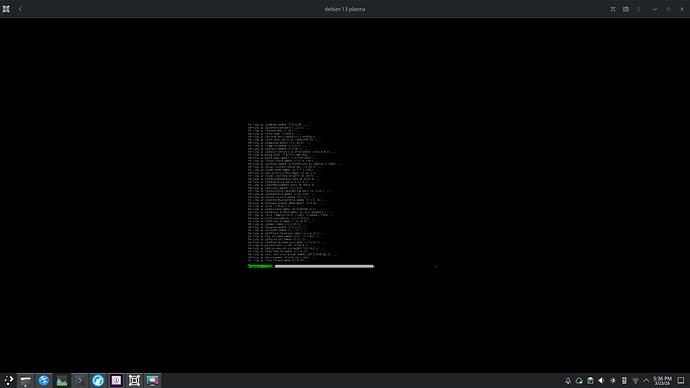Image resolution: width=690 pixels, height=388 pixels.
Task: Maximize the debian 13 plasma window
Action: click(668, 9)
